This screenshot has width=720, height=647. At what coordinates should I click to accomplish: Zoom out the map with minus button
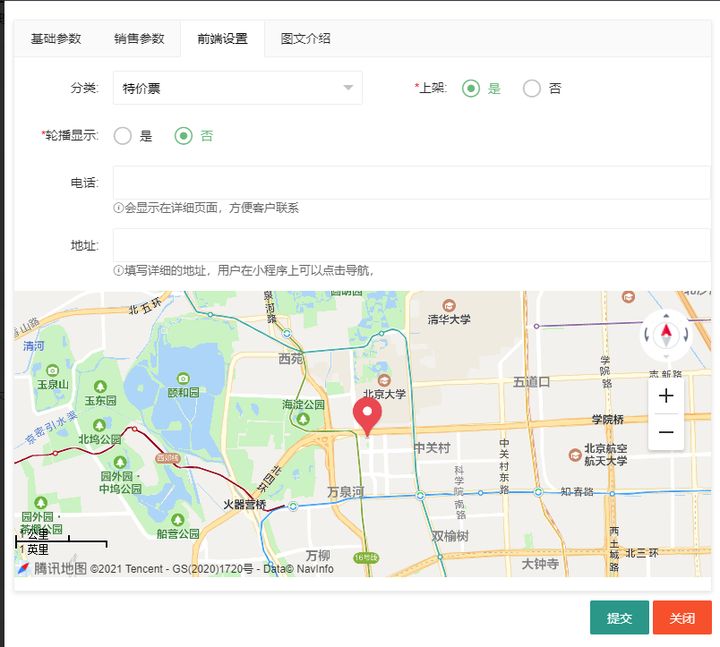666,432
